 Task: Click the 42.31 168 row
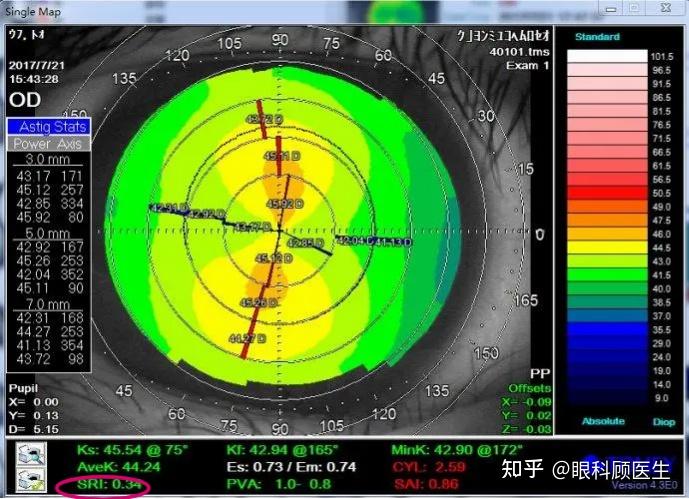point(50,318)
